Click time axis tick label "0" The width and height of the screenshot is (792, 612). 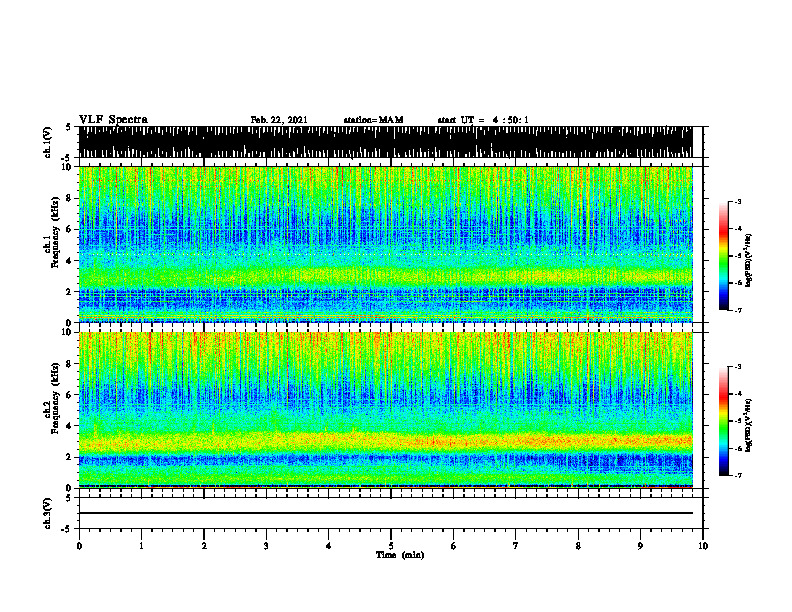(79, 546)
